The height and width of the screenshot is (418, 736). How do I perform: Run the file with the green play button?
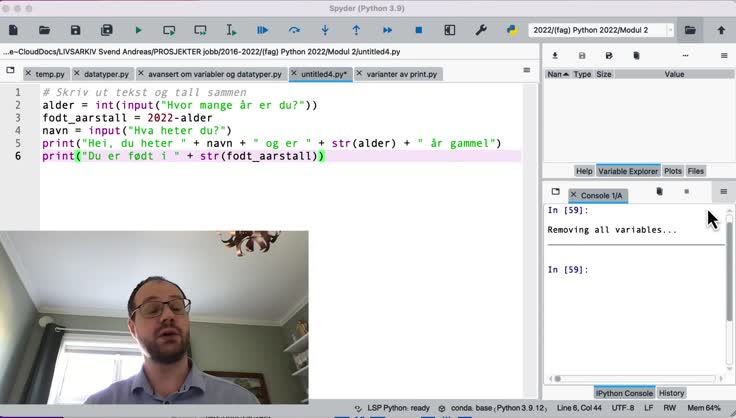point(138,30)
